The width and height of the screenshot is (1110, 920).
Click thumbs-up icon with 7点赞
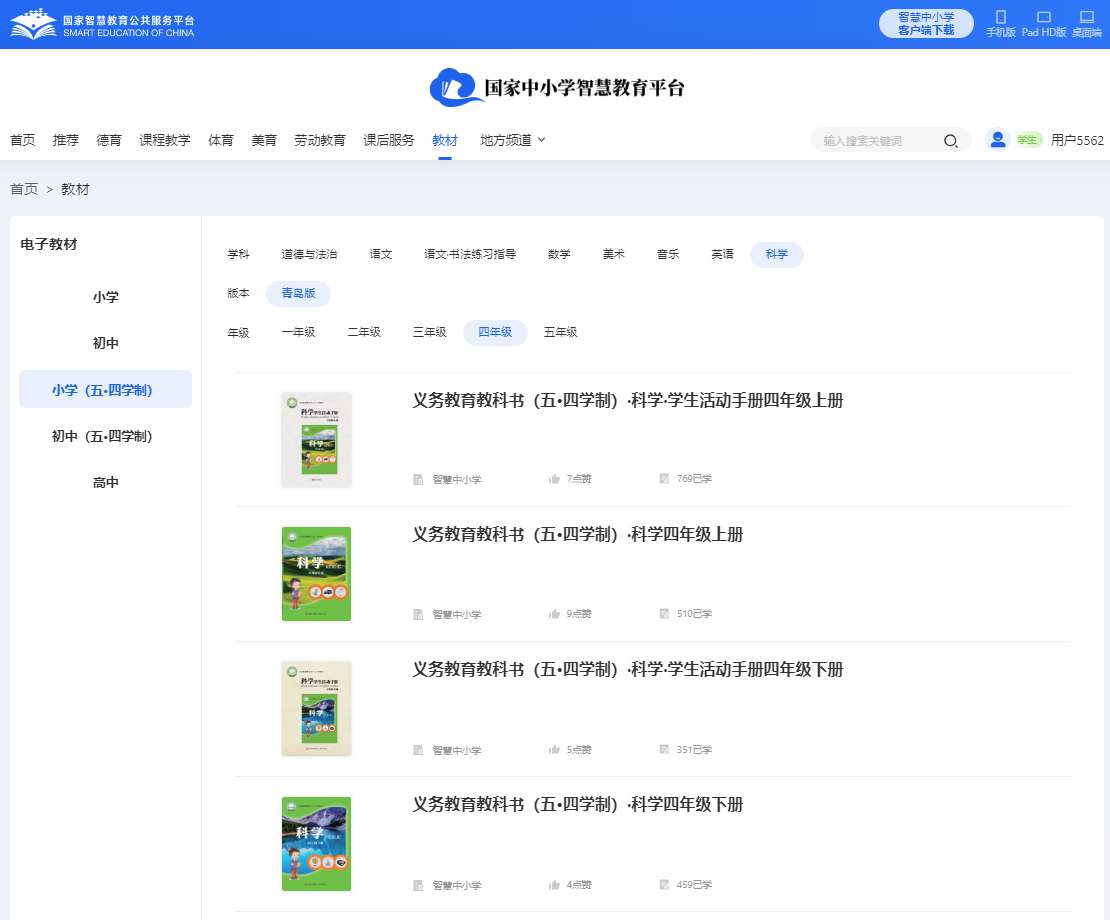coord(554,479)
